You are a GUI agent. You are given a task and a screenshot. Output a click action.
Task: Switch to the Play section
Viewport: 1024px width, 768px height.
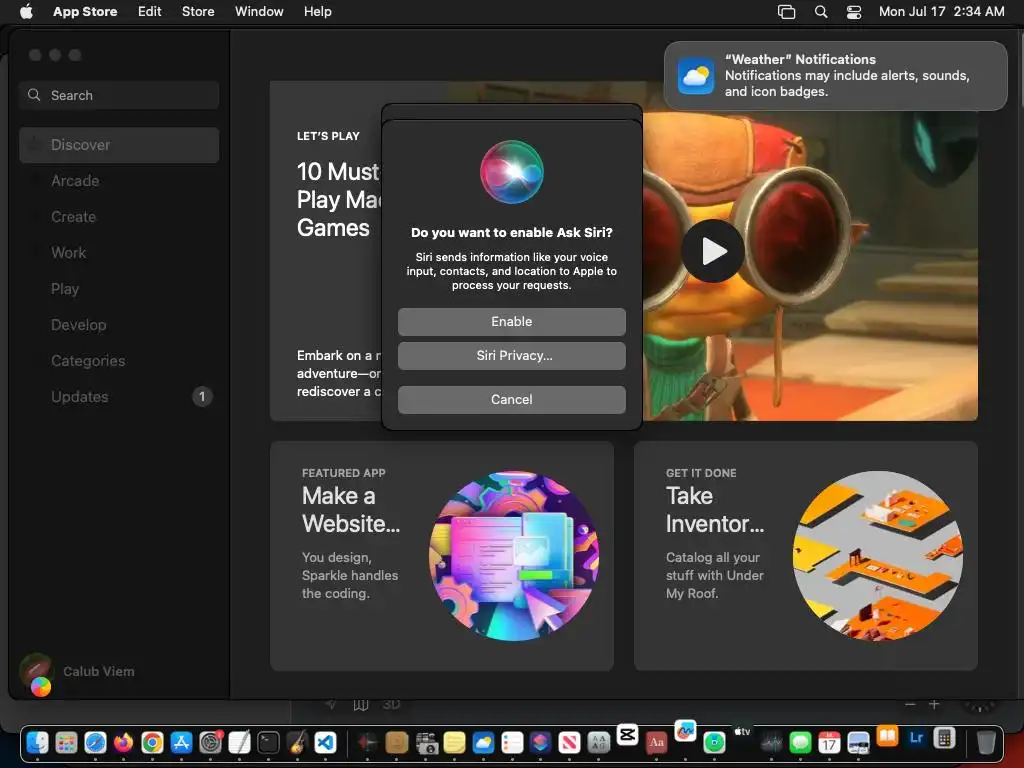click(119, 289)
